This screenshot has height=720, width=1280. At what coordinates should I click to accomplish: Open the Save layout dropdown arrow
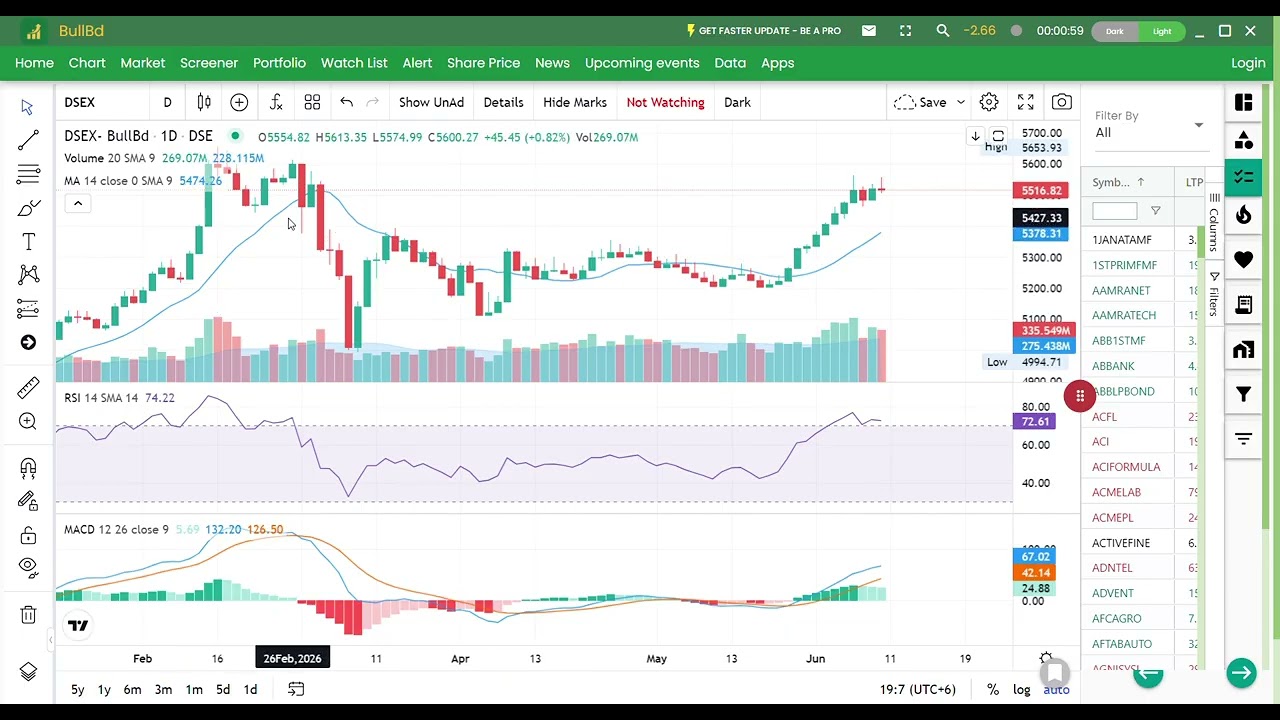(x=961, y=102)
